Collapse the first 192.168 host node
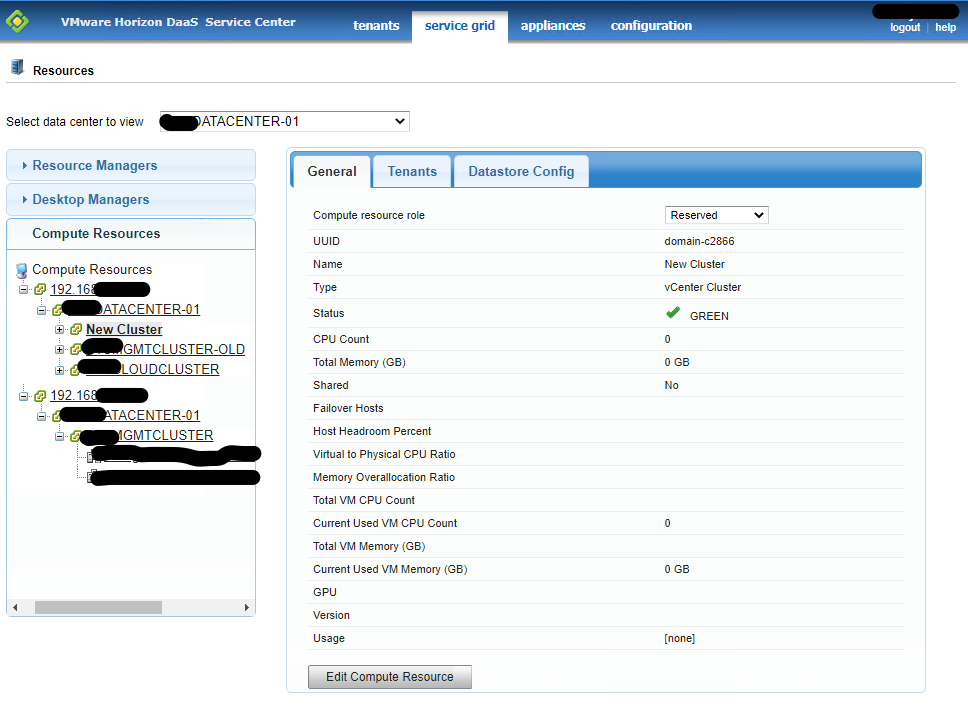The image size is (968, 705). tap(23, 289)
